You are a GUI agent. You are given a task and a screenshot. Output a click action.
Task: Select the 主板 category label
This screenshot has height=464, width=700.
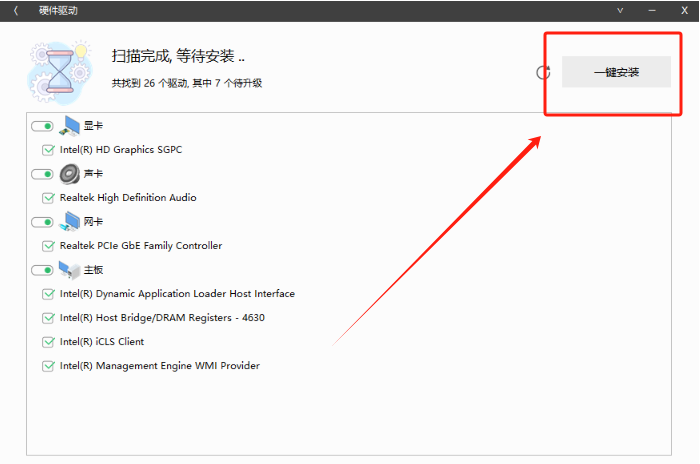click(x=93, y=270)
